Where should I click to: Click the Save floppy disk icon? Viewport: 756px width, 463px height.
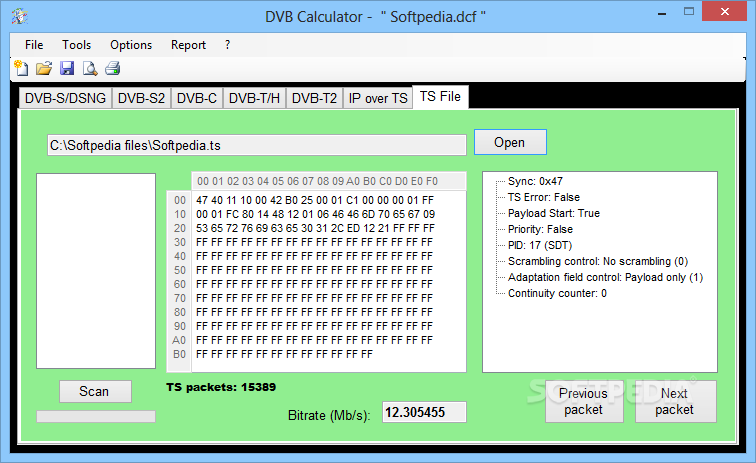click(x=67, y=68)
